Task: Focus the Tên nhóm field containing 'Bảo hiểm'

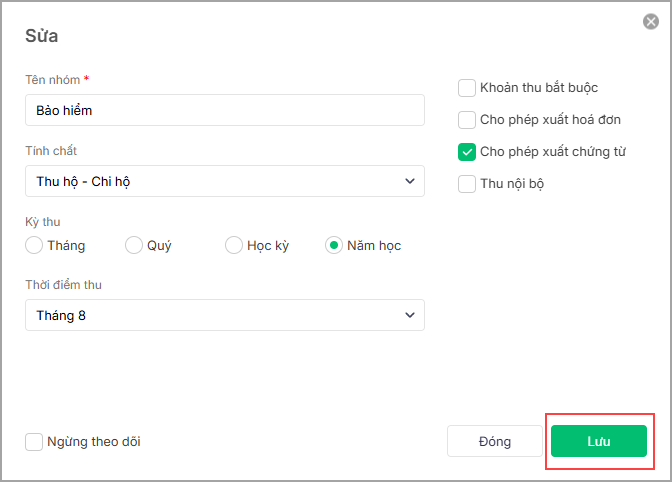Action: click(x=224, y=110)
